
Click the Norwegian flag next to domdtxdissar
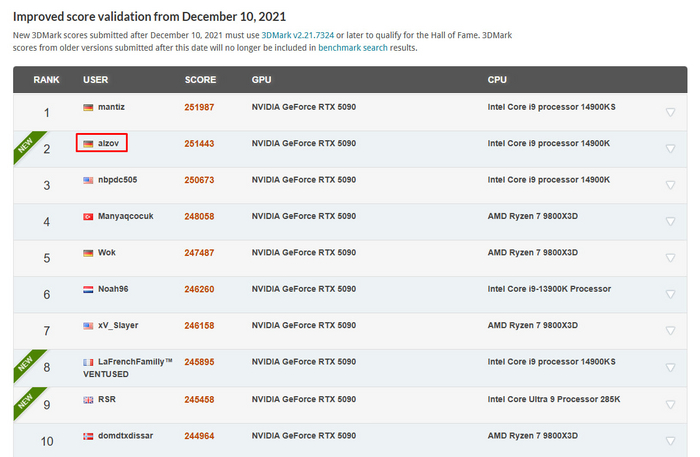click(88, 436)
